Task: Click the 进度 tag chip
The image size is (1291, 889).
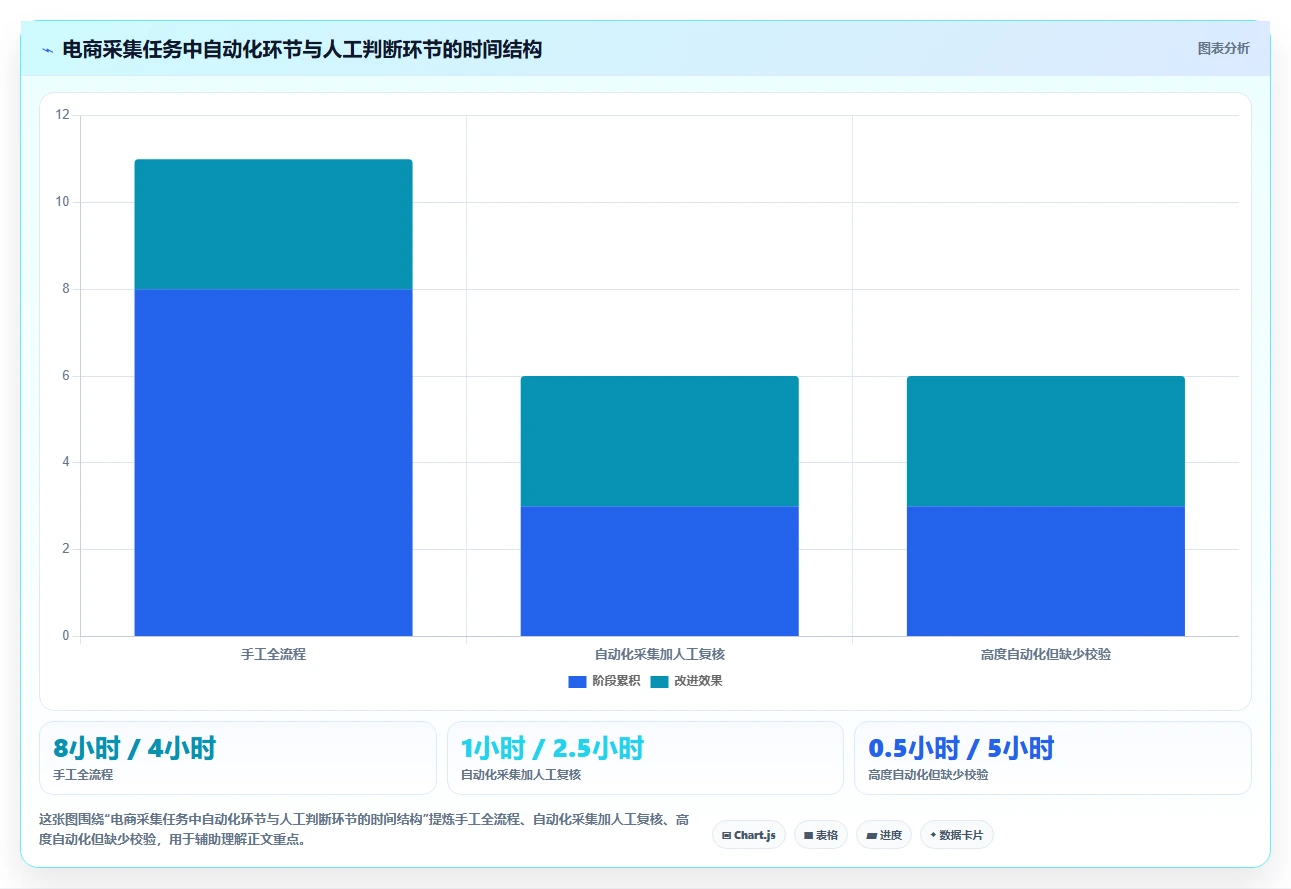Action: 884,835
